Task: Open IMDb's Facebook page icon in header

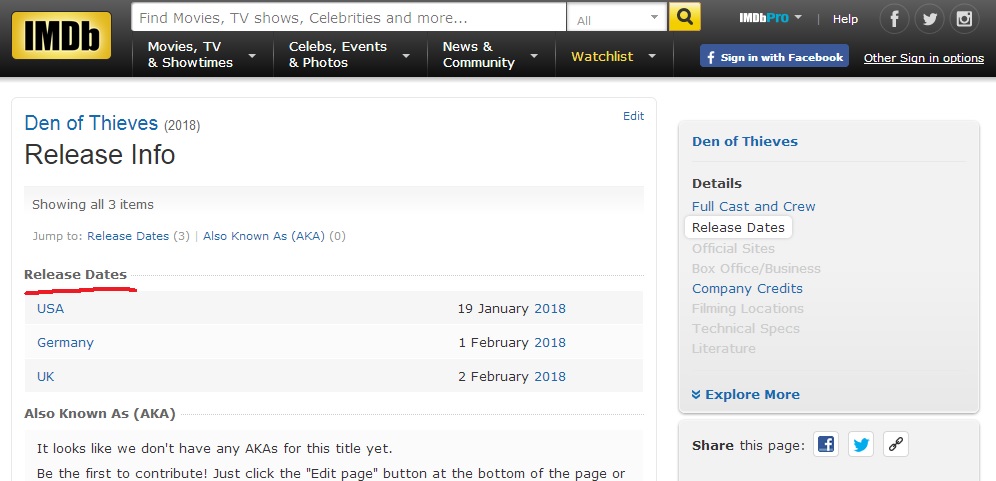Action: (x=895, y=19)
